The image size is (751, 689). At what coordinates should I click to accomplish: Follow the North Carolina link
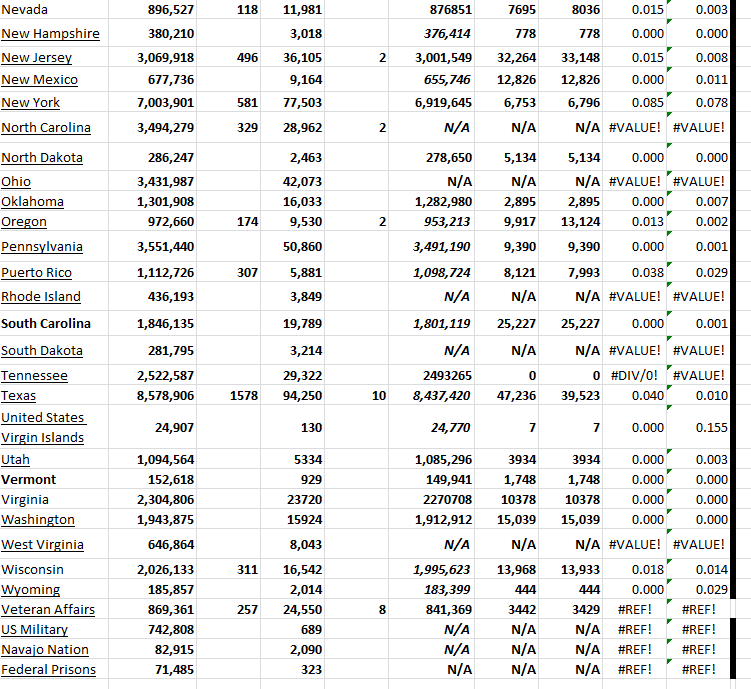tap(46, 127)
